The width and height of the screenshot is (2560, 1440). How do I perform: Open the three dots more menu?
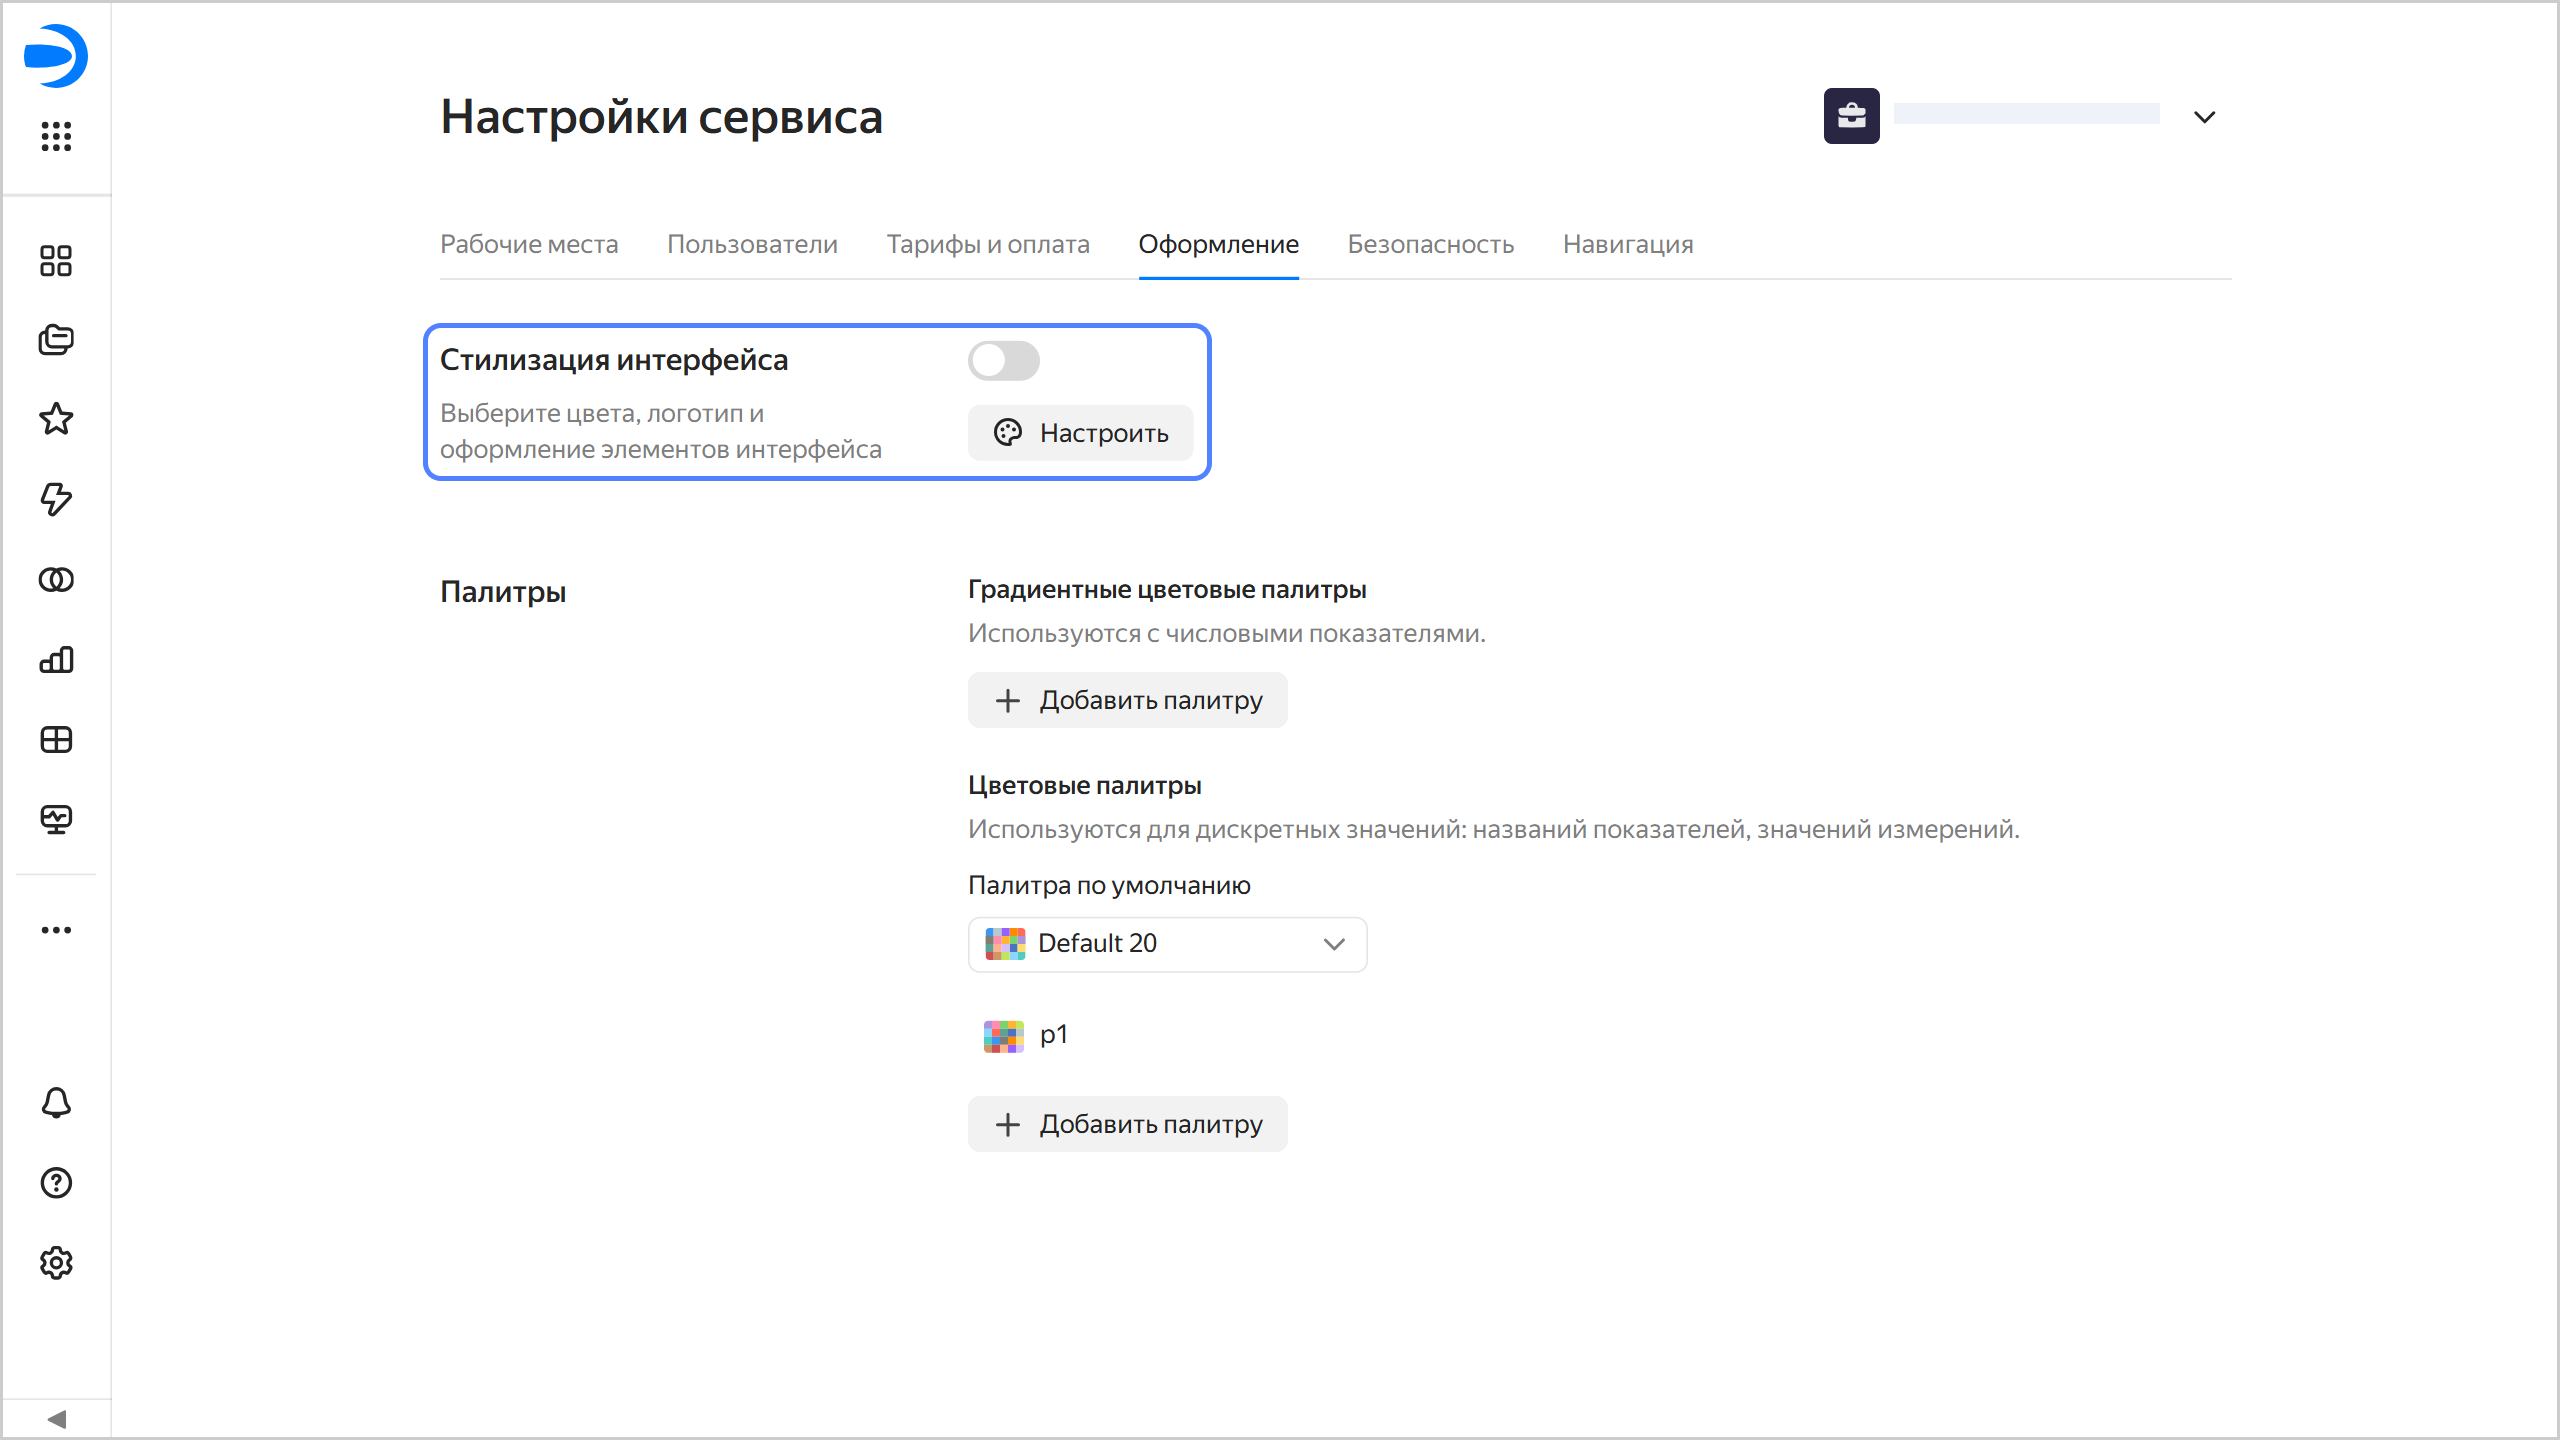click(56, 930)
